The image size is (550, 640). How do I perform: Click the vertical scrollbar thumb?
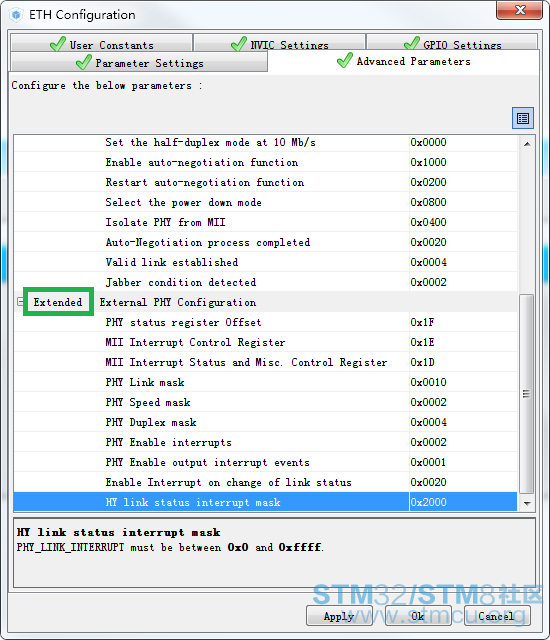point(527,393)
